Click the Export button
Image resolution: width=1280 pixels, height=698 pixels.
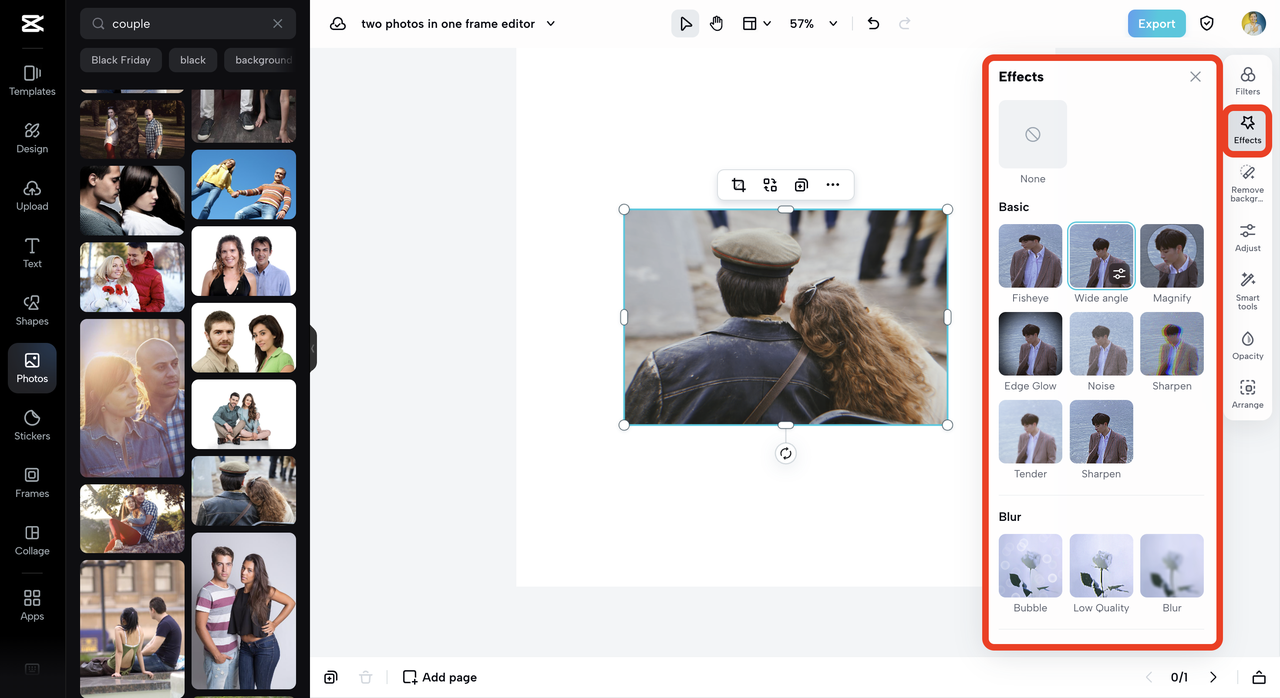1156,24
